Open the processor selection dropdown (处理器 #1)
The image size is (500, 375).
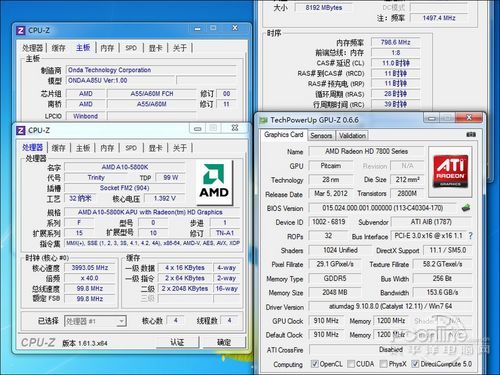point(95,321)
